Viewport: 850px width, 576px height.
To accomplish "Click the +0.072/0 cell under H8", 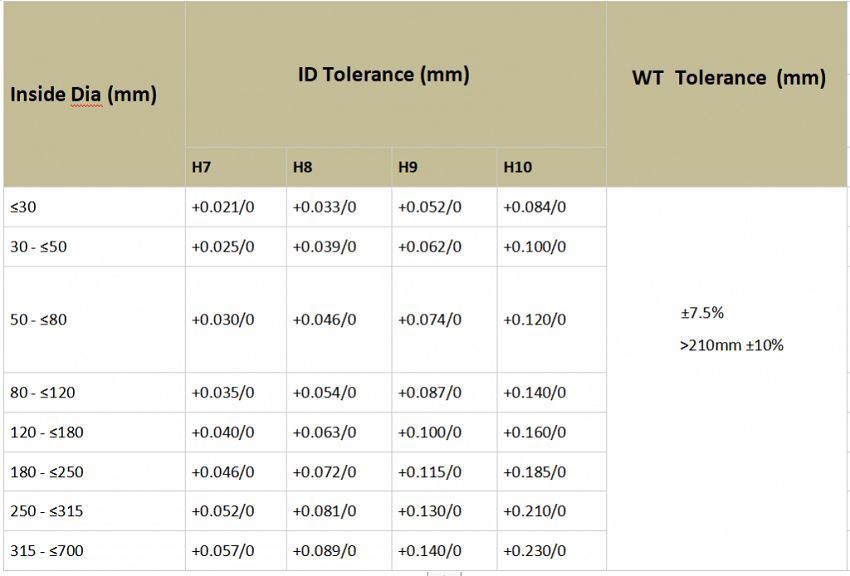I will 324,471.
